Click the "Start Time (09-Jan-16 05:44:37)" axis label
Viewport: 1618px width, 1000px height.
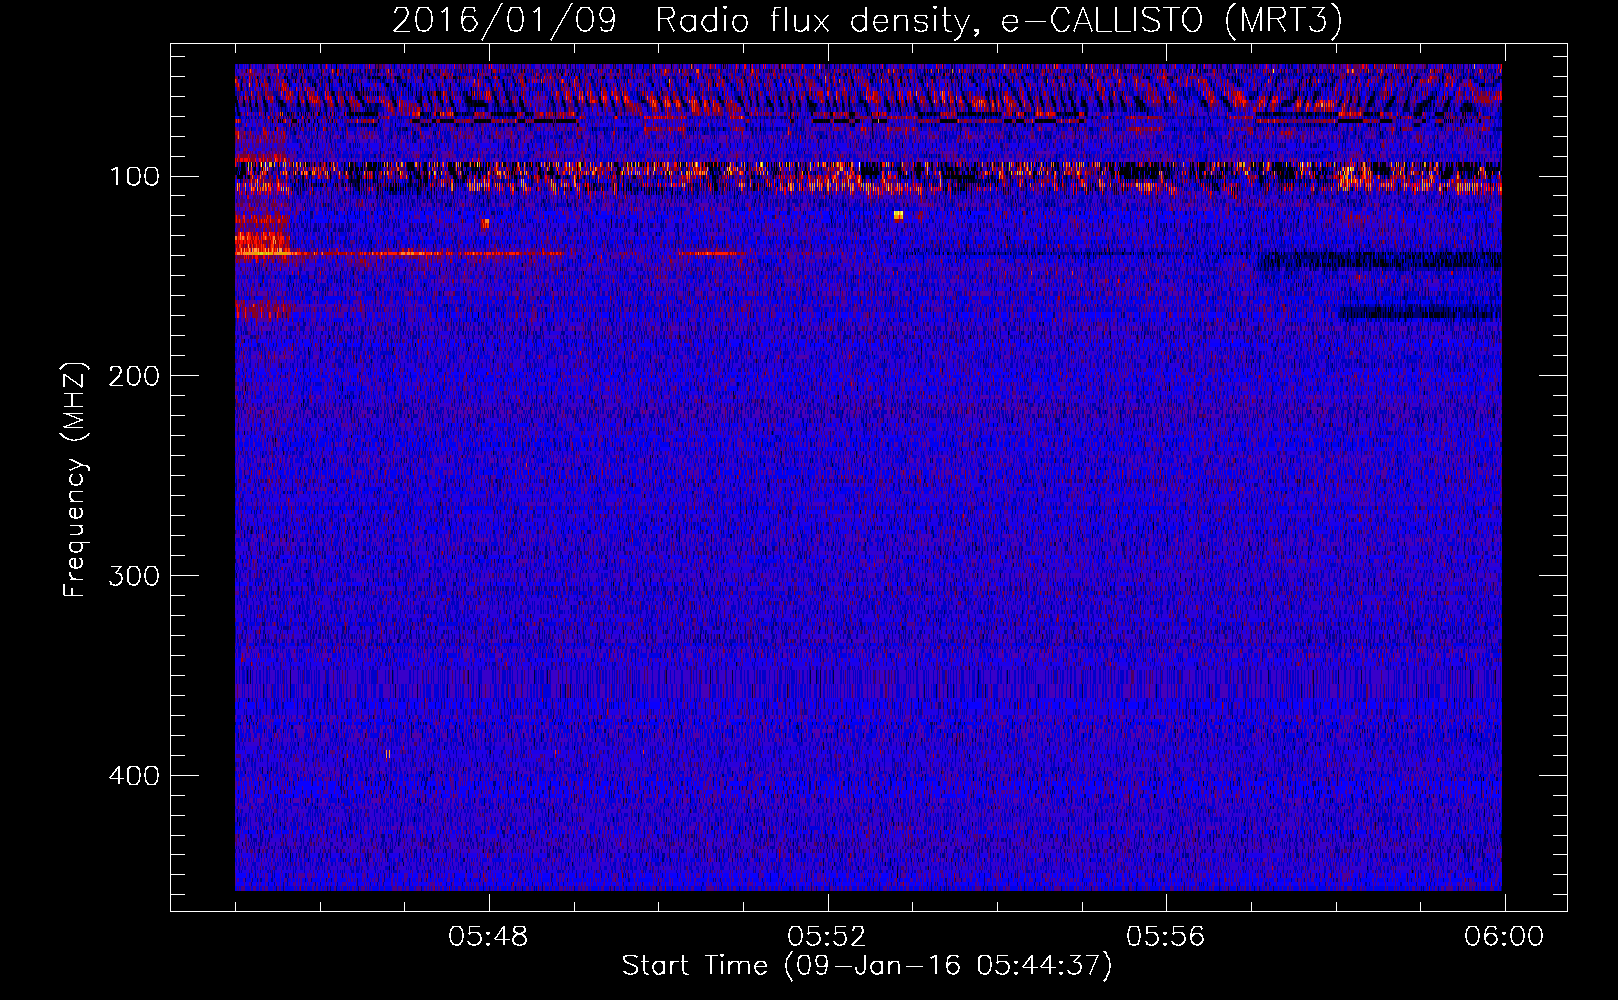coord(867,966)
